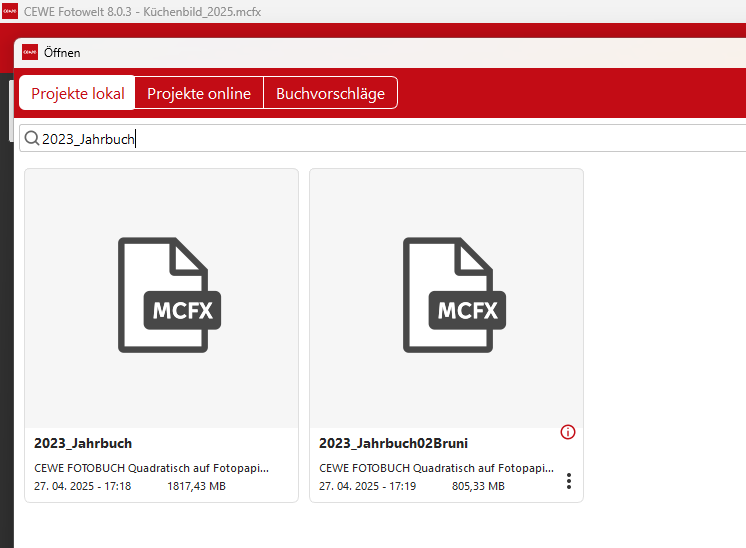
Task: Click the date 27. 04. 2025 - 17:18
Action: pyautogui.click(x=82, y=486)
